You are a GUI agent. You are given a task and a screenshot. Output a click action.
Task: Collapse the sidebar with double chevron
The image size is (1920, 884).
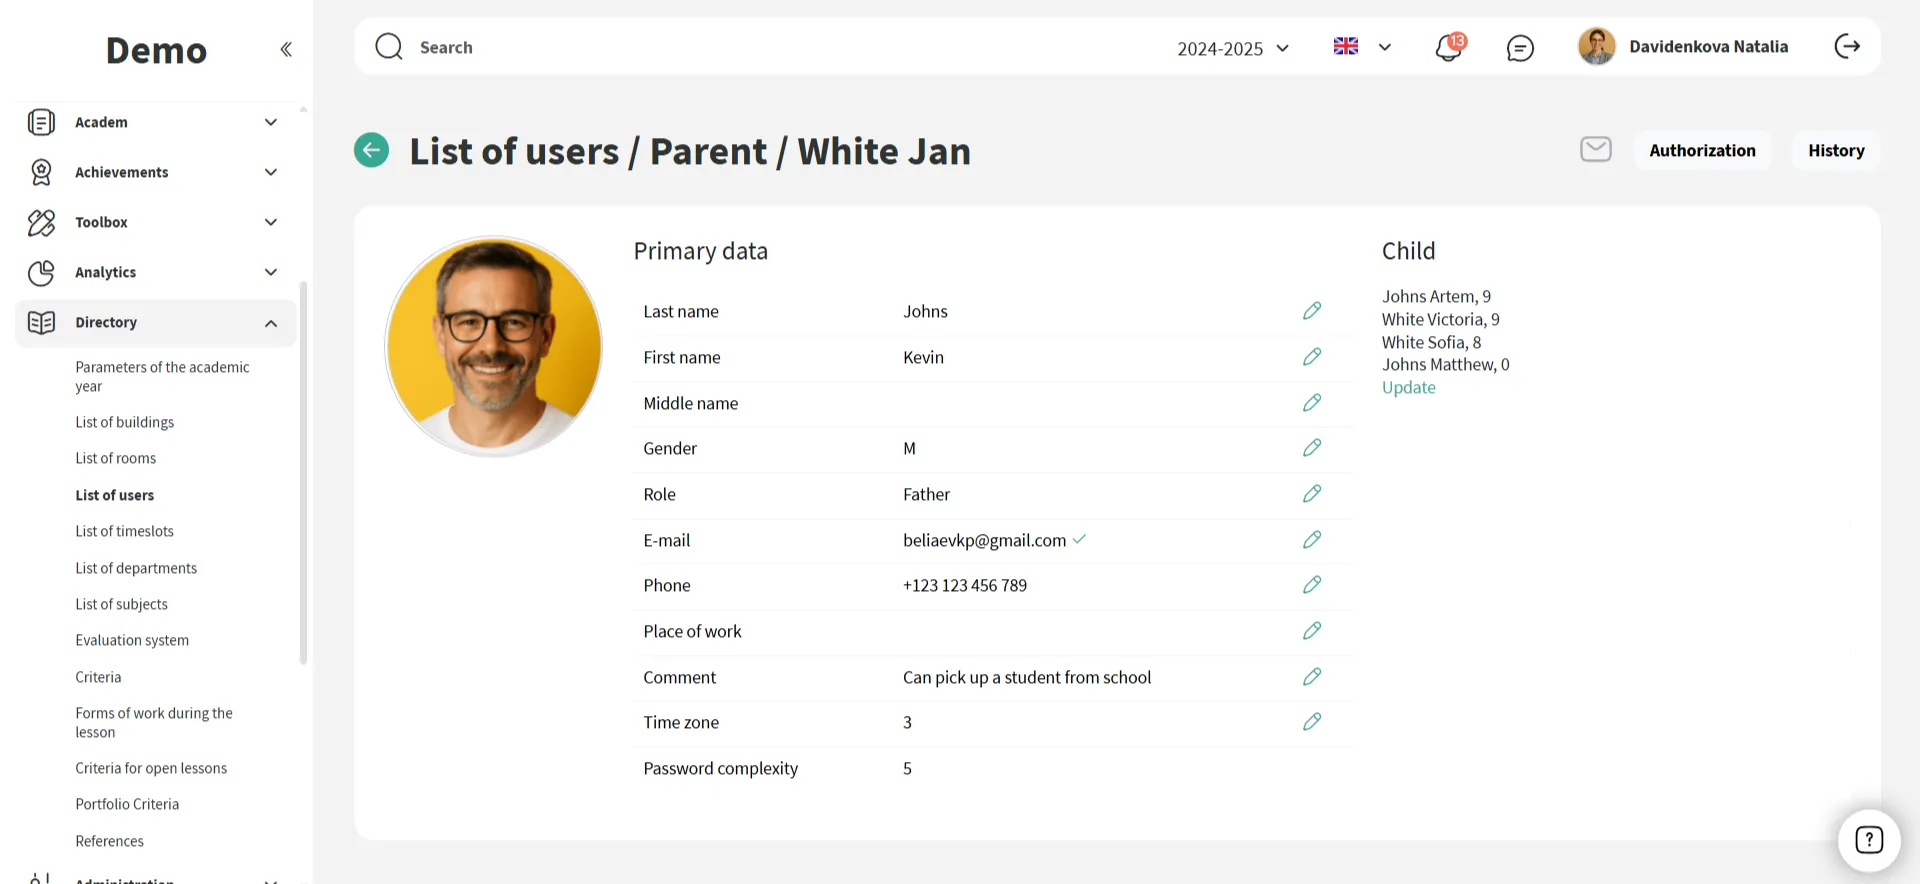tap(286, 49)
